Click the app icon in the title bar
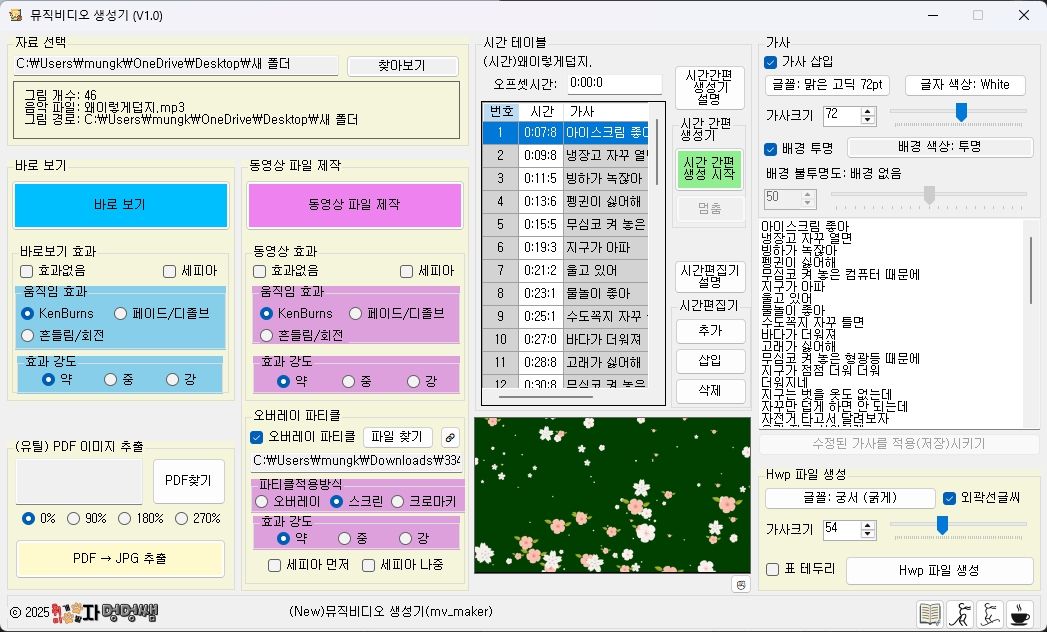 [15, 15]
